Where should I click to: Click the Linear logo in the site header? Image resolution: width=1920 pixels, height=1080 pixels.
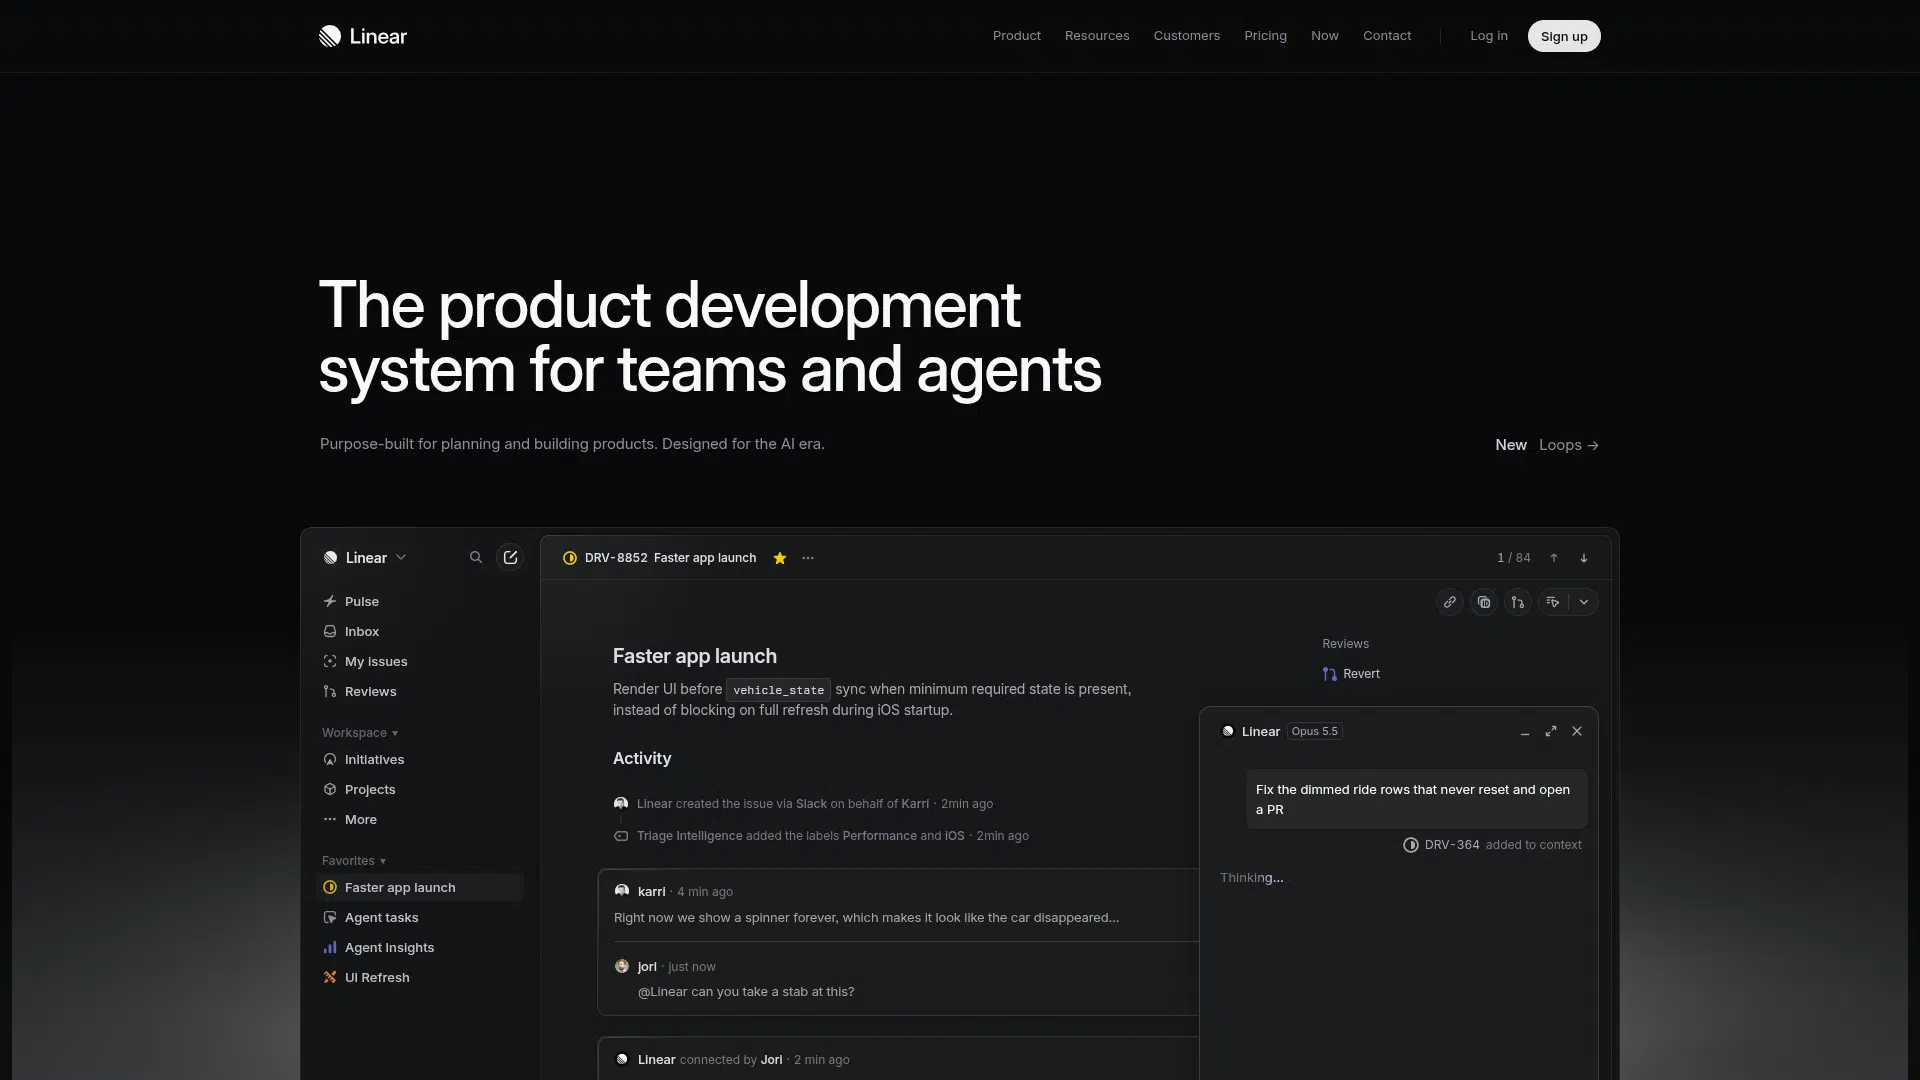point(363,36)
